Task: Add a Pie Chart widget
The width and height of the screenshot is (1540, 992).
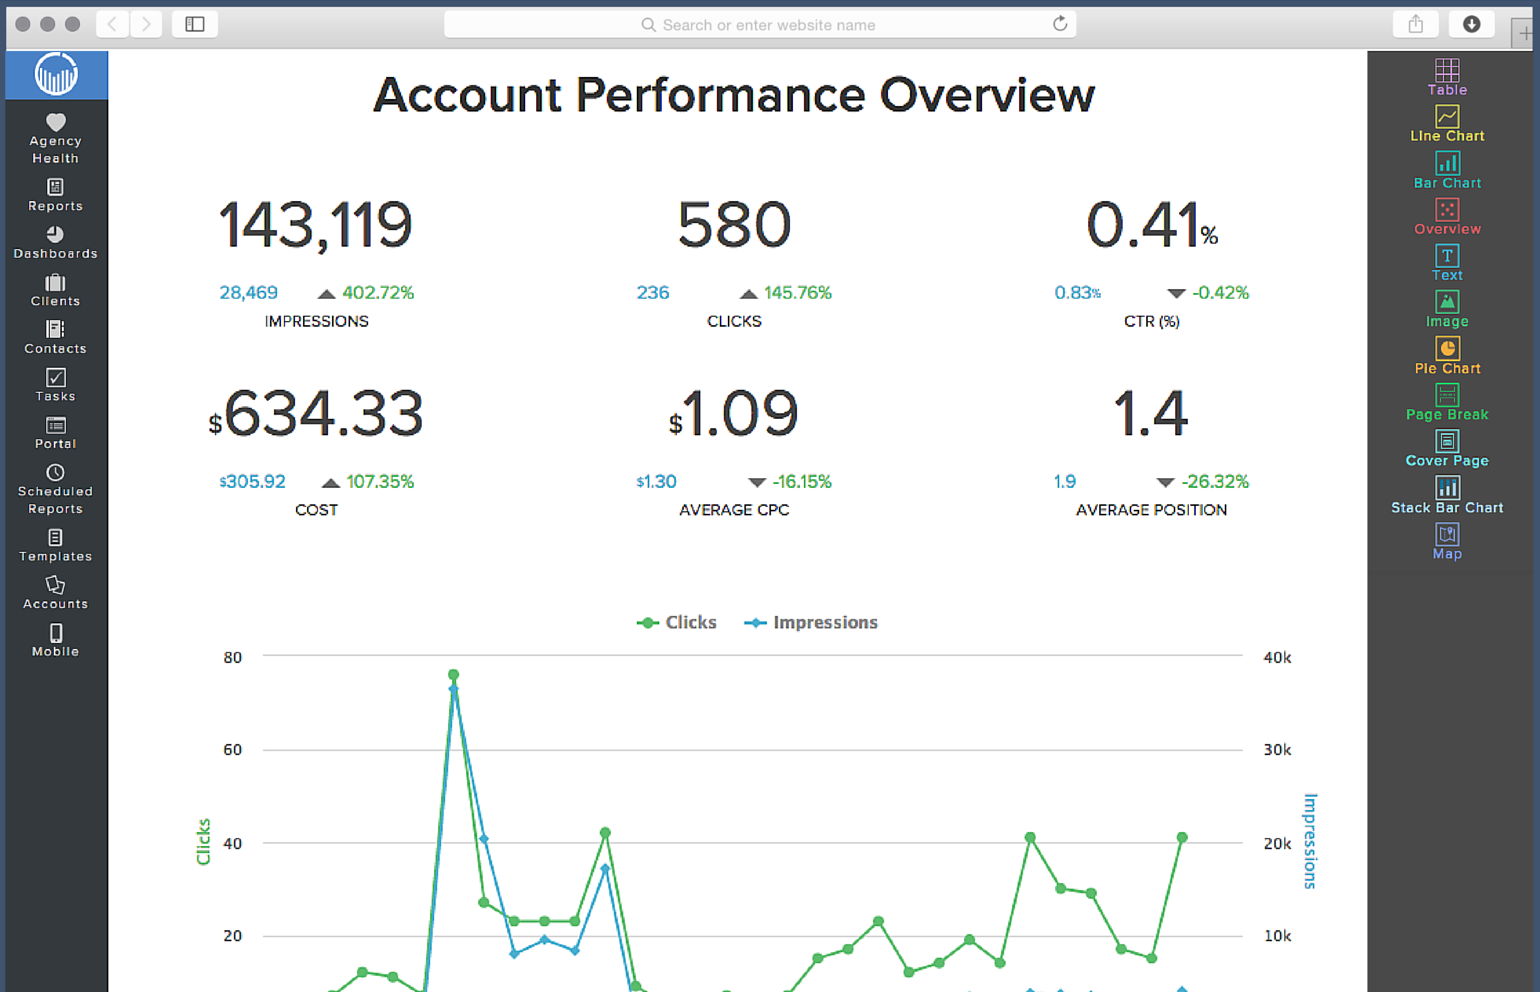Action: 1446,355
